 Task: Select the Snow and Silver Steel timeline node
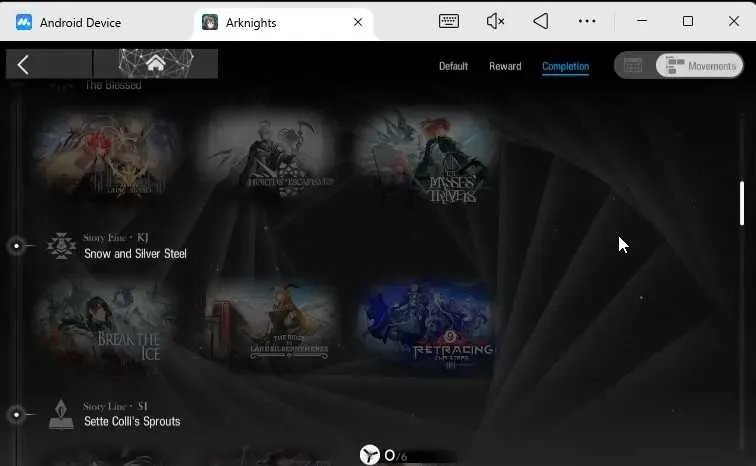(x=16, y=246)
